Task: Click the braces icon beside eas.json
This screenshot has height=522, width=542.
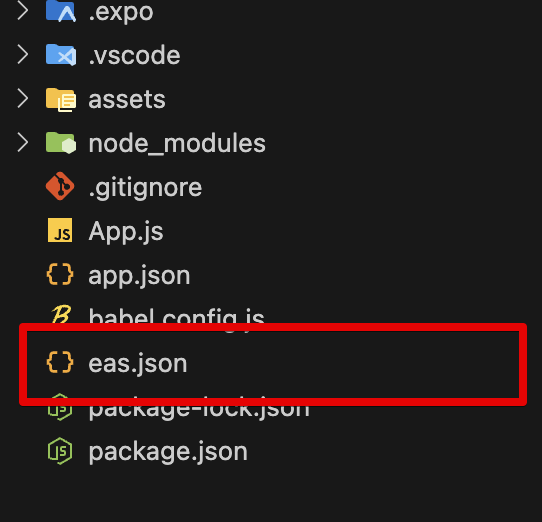Action: click(x=60, y=362)
